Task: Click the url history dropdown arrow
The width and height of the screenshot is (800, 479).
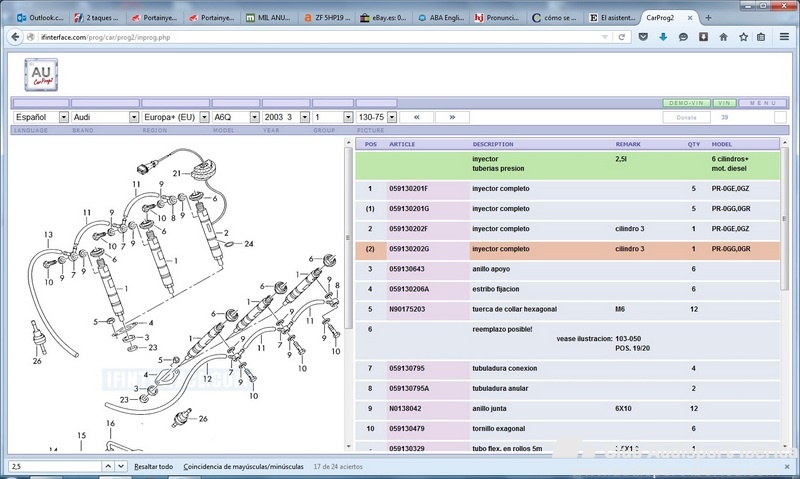Action: tap(605, 37)
